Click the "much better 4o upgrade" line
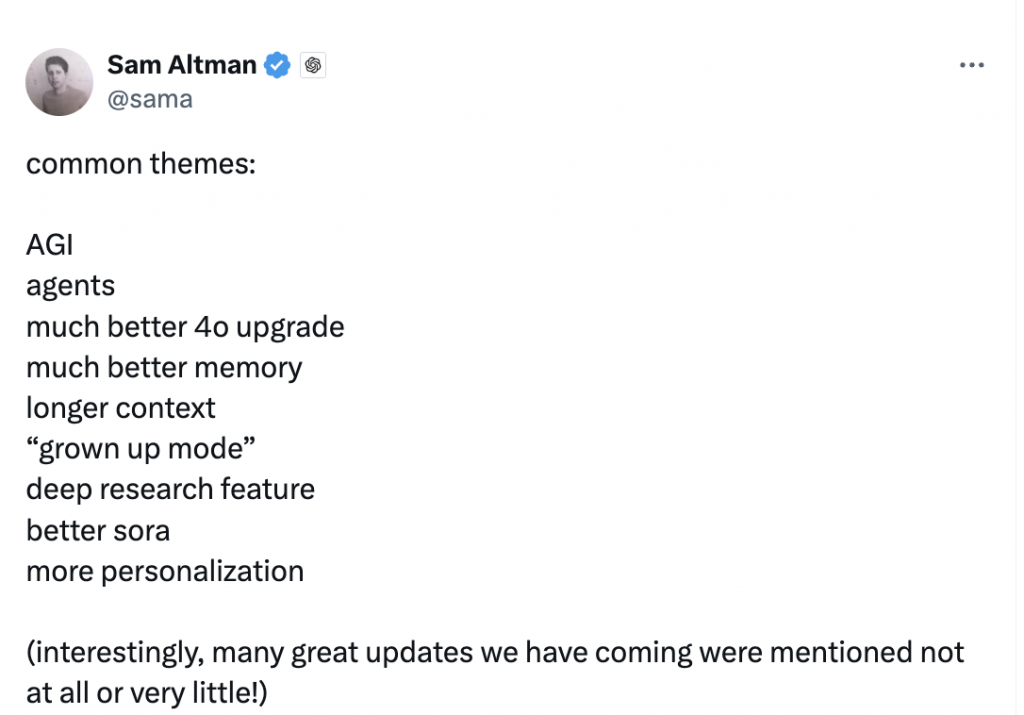Image resolution: width=1024 pixels, height=715 pixels. (x=185, y=327)
